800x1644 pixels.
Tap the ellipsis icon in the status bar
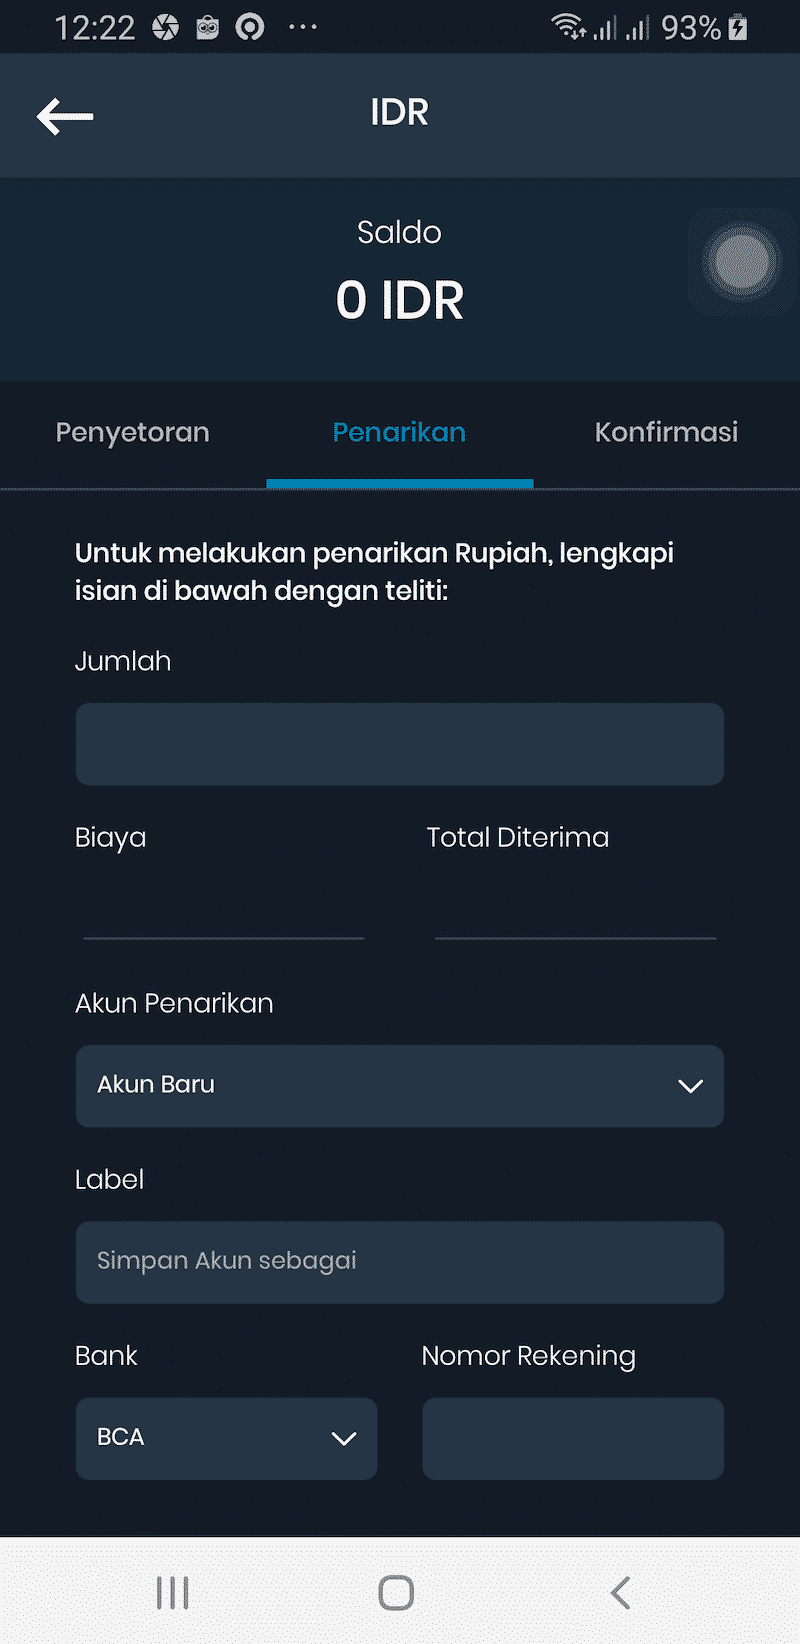[302, 27]
